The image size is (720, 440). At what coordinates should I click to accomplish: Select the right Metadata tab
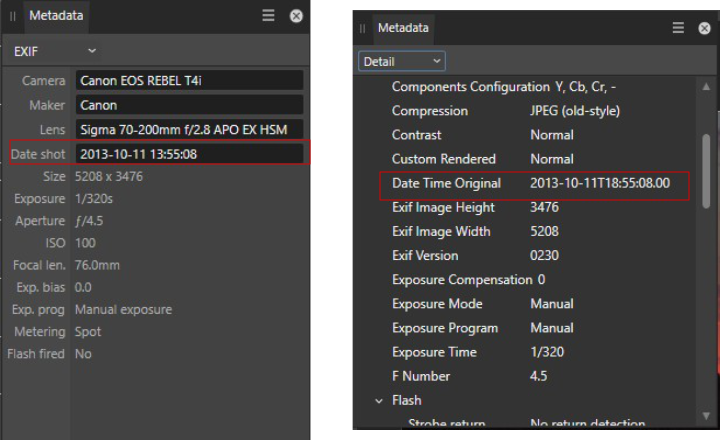click(x=403, y=28)
